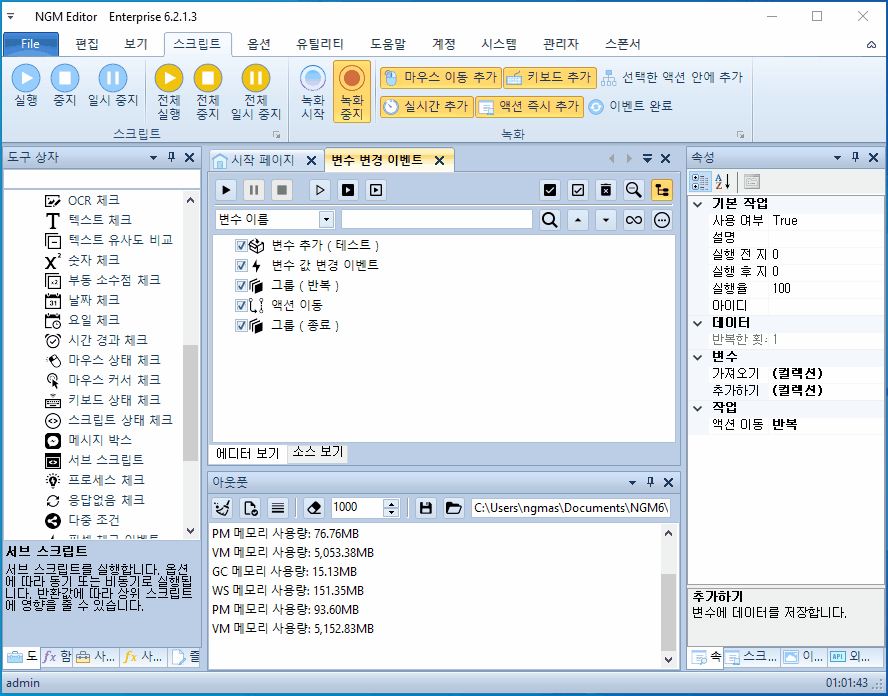Click the editor toolbar play button

227,190
